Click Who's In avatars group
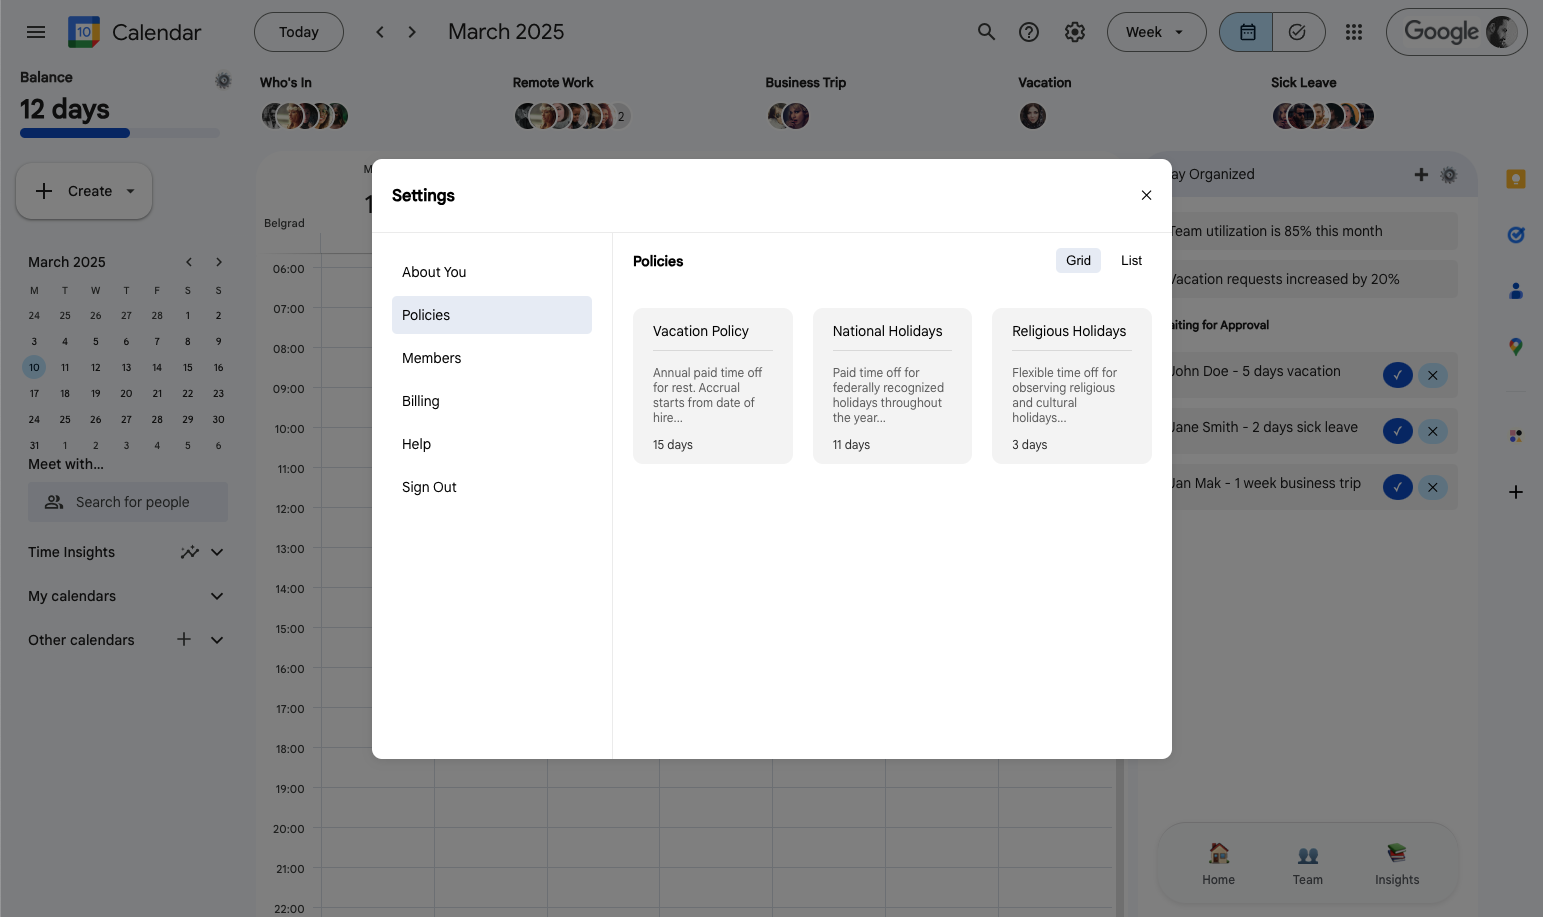 [305, 116]
